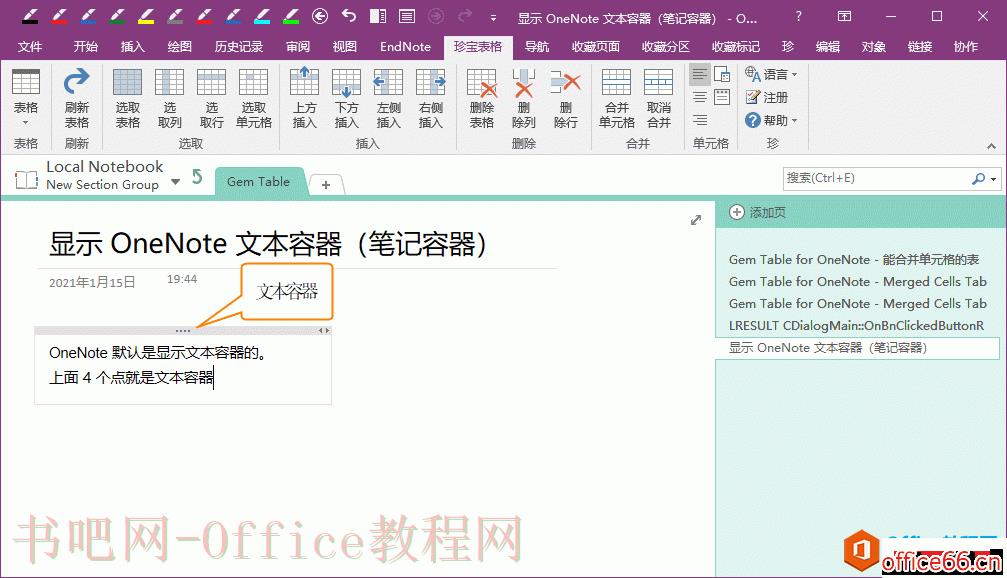Click the green notebook navigate-up arrow

(x=197, y=177)
